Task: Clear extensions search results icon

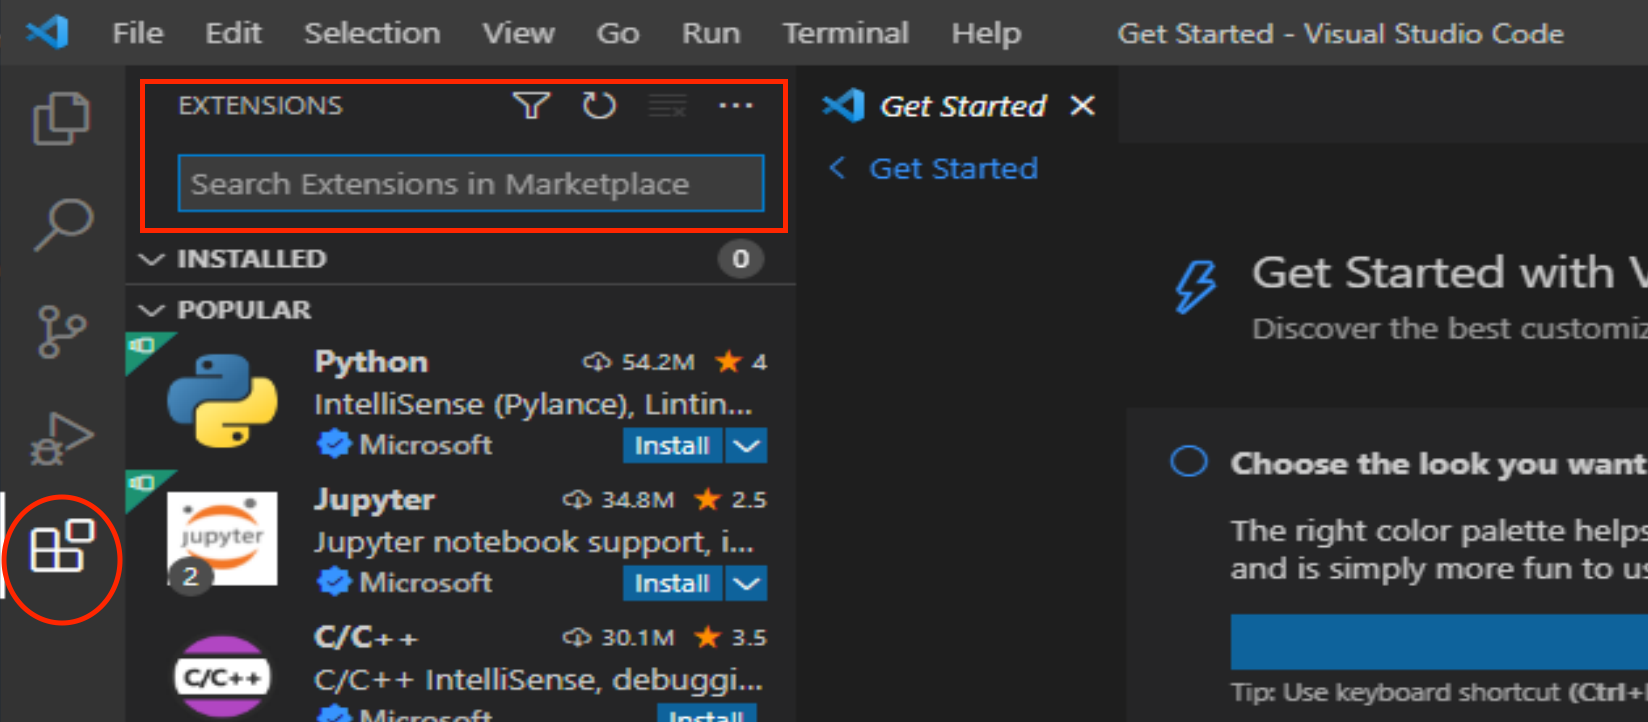Action: (667, 105)
